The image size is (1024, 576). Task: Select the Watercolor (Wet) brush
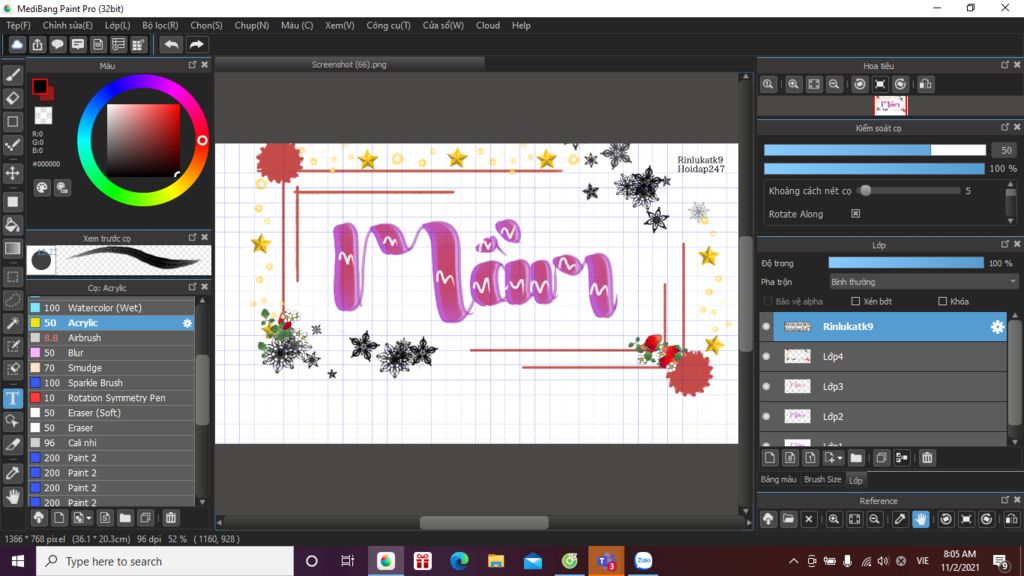click(x=111, y=308)
